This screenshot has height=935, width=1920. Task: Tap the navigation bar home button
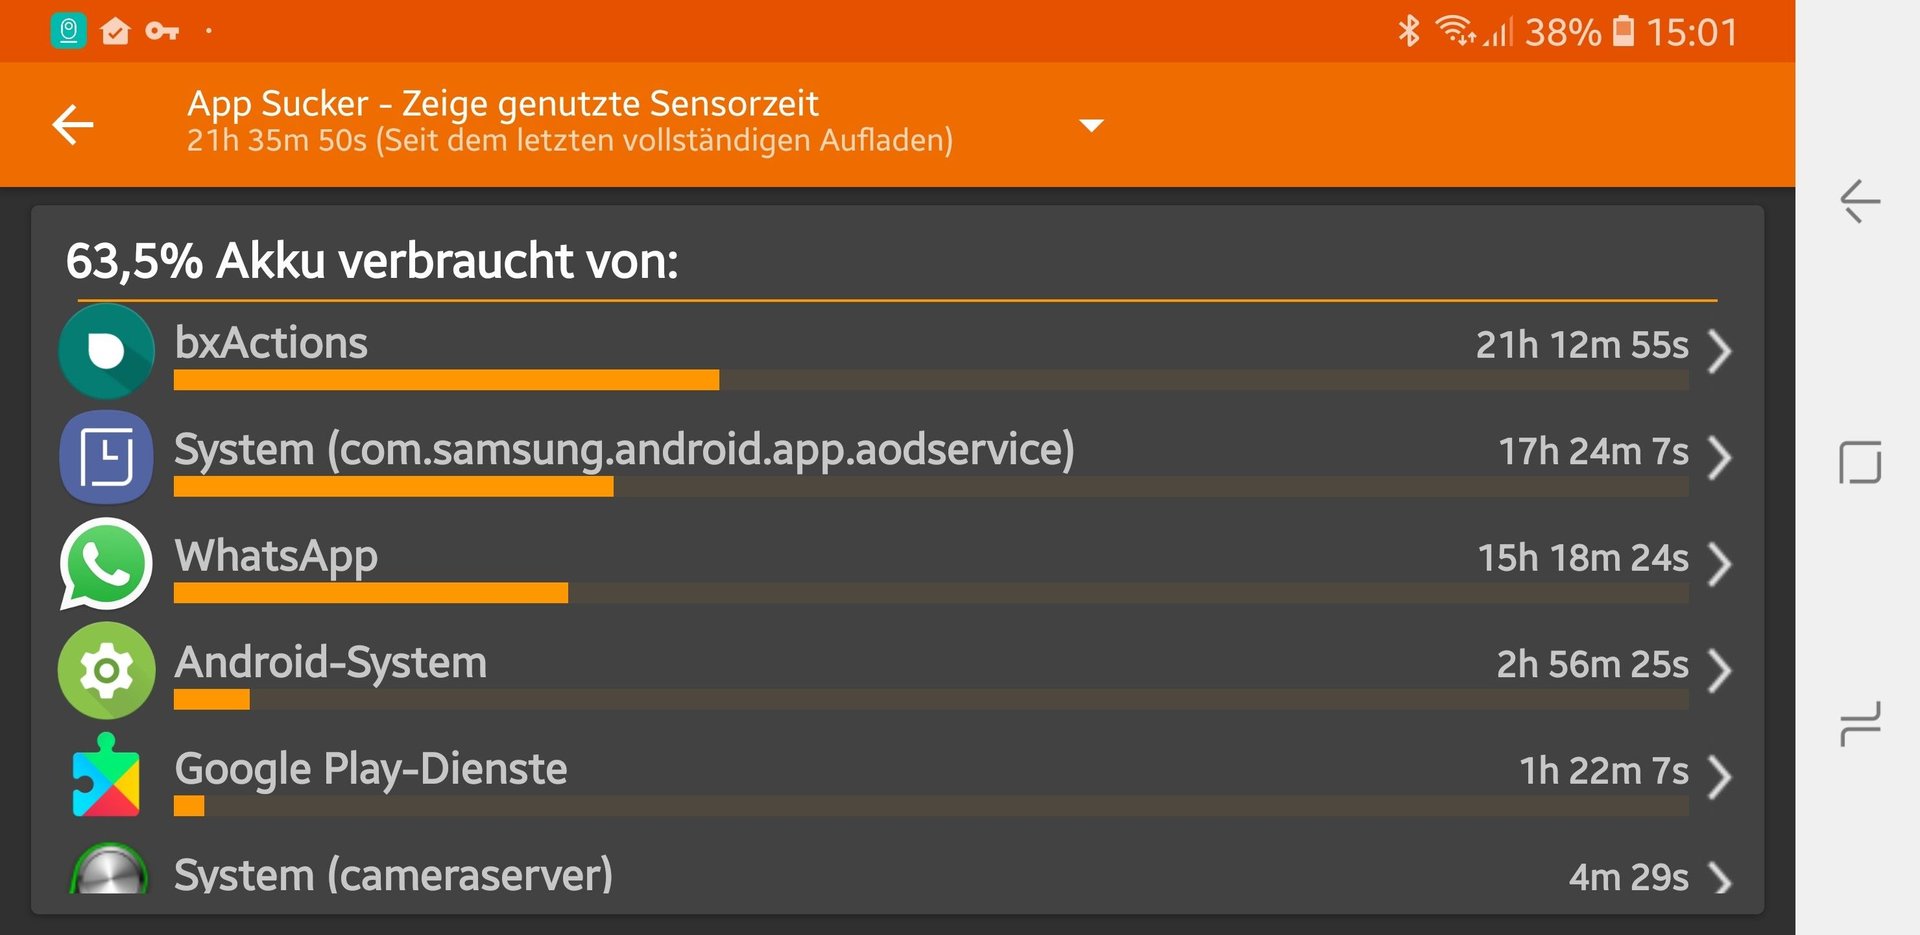point(1860,462)
